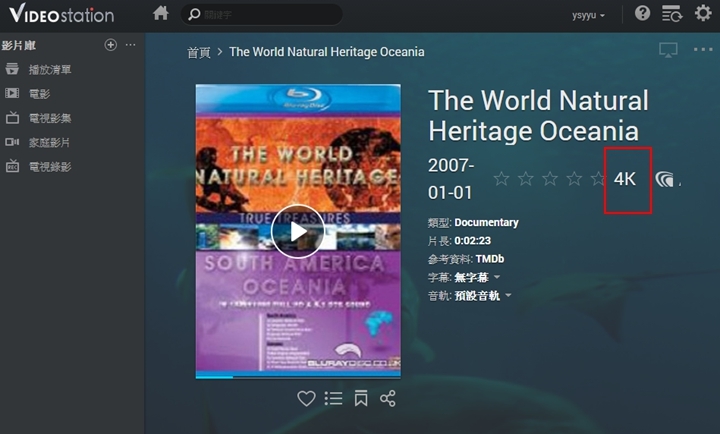Click the movie poster thumbnail
The height and width of the screenshot is (434, 720).
pos(298,231)
